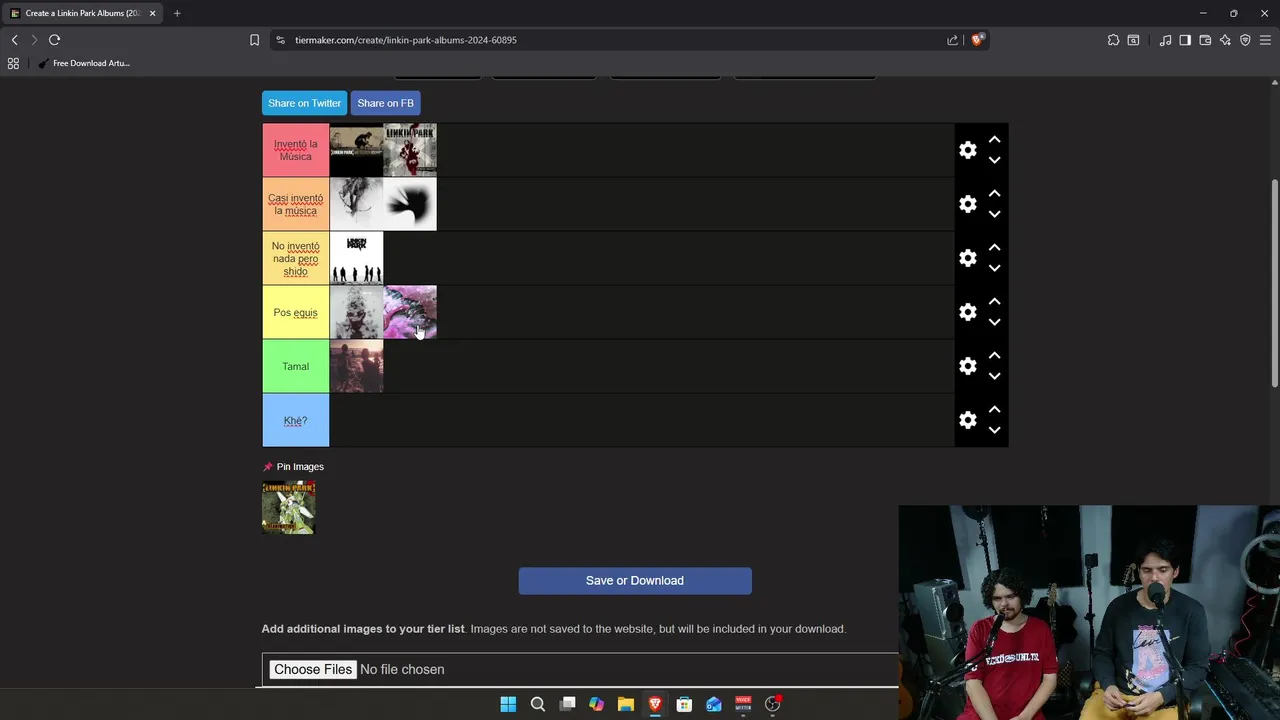The height and width of the screenshot is (720, 1280).
Task: Select the Pos equis tier label
Action: pyautogui.click(x=296, y=312)
